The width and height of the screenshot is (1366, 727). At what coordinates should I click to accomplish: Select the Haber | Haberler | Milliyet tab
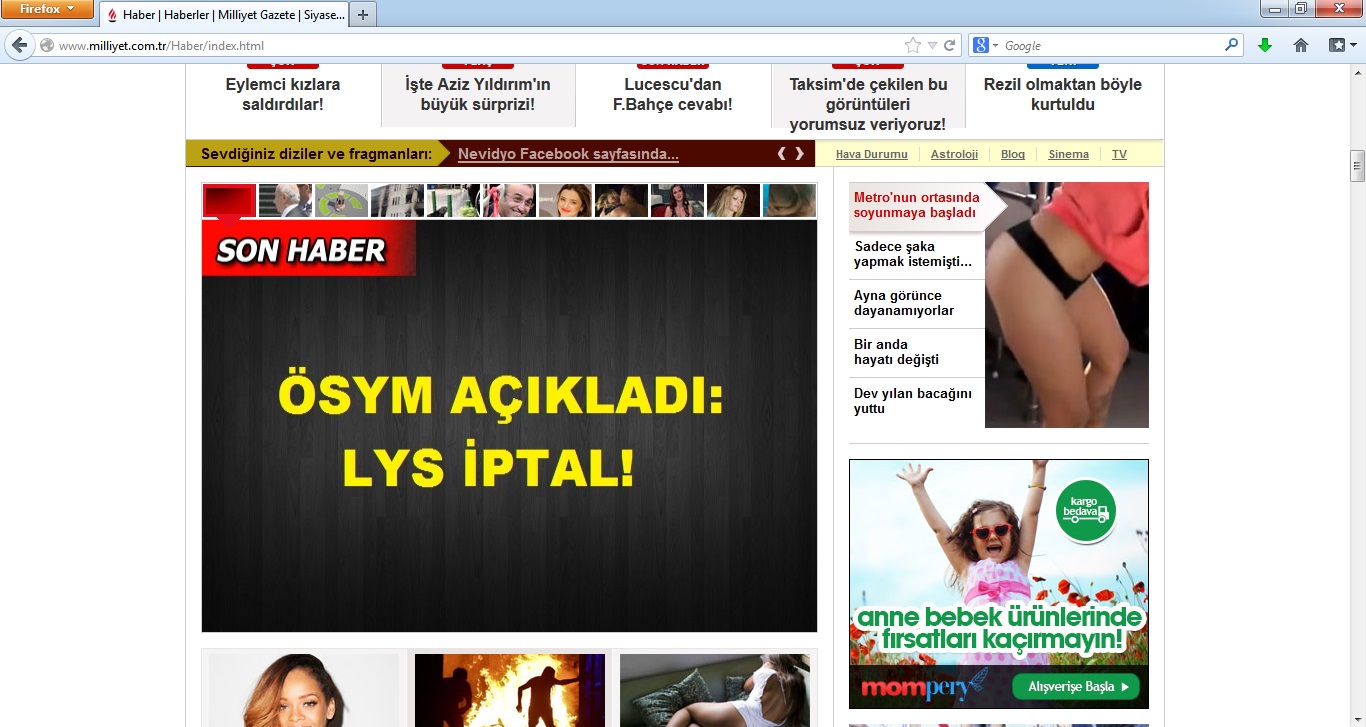tap(224, 15)
